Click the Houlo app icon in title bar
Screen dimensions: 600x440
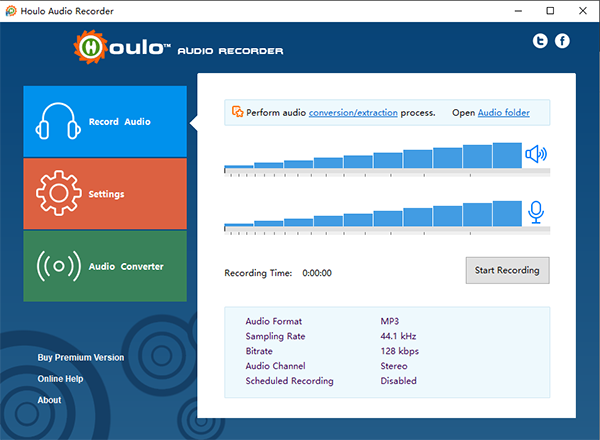[x=11, y=11]
